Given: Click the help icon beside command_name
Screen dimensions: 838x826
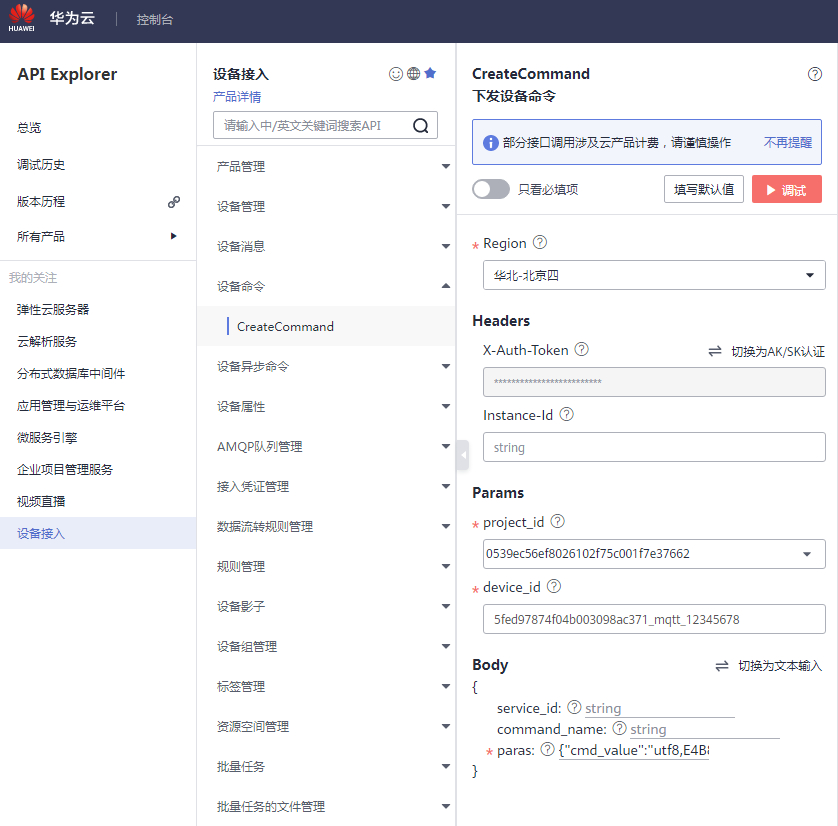Looking at the screenshot, I should coord(619,728).
